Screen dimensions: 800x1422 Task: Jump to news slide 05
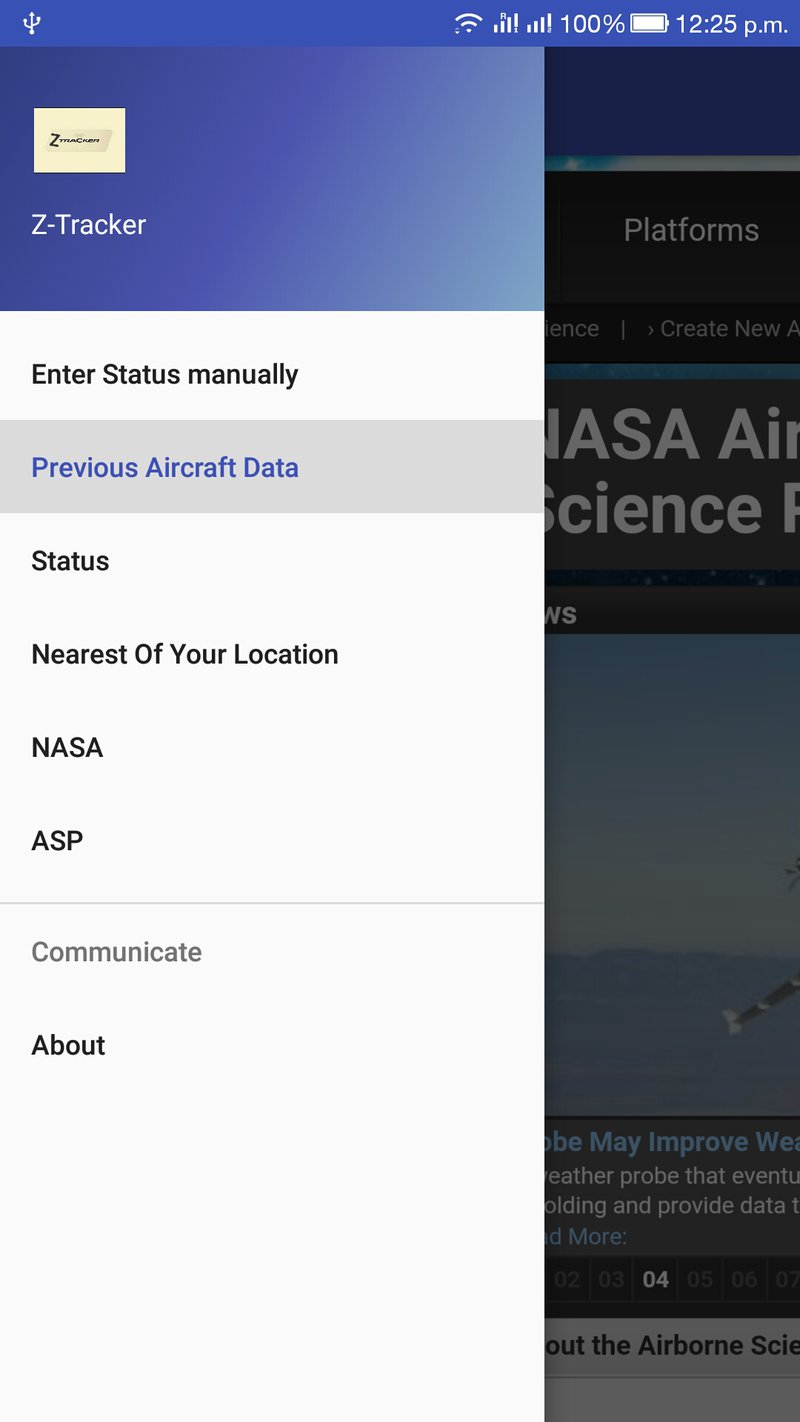[x=700, y=1279]
